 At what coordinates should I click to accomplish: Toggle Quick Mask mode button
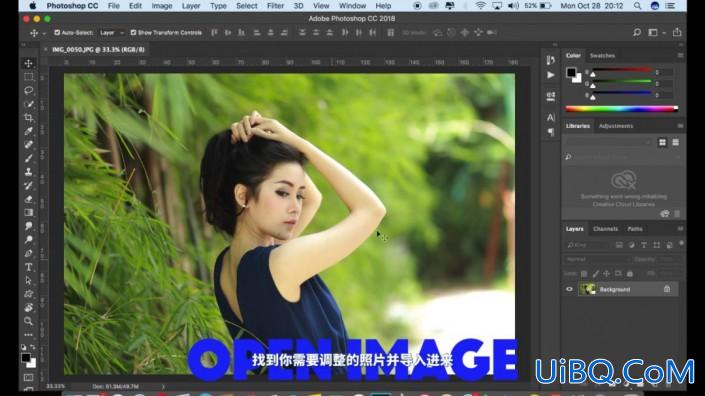pos(28,378)
